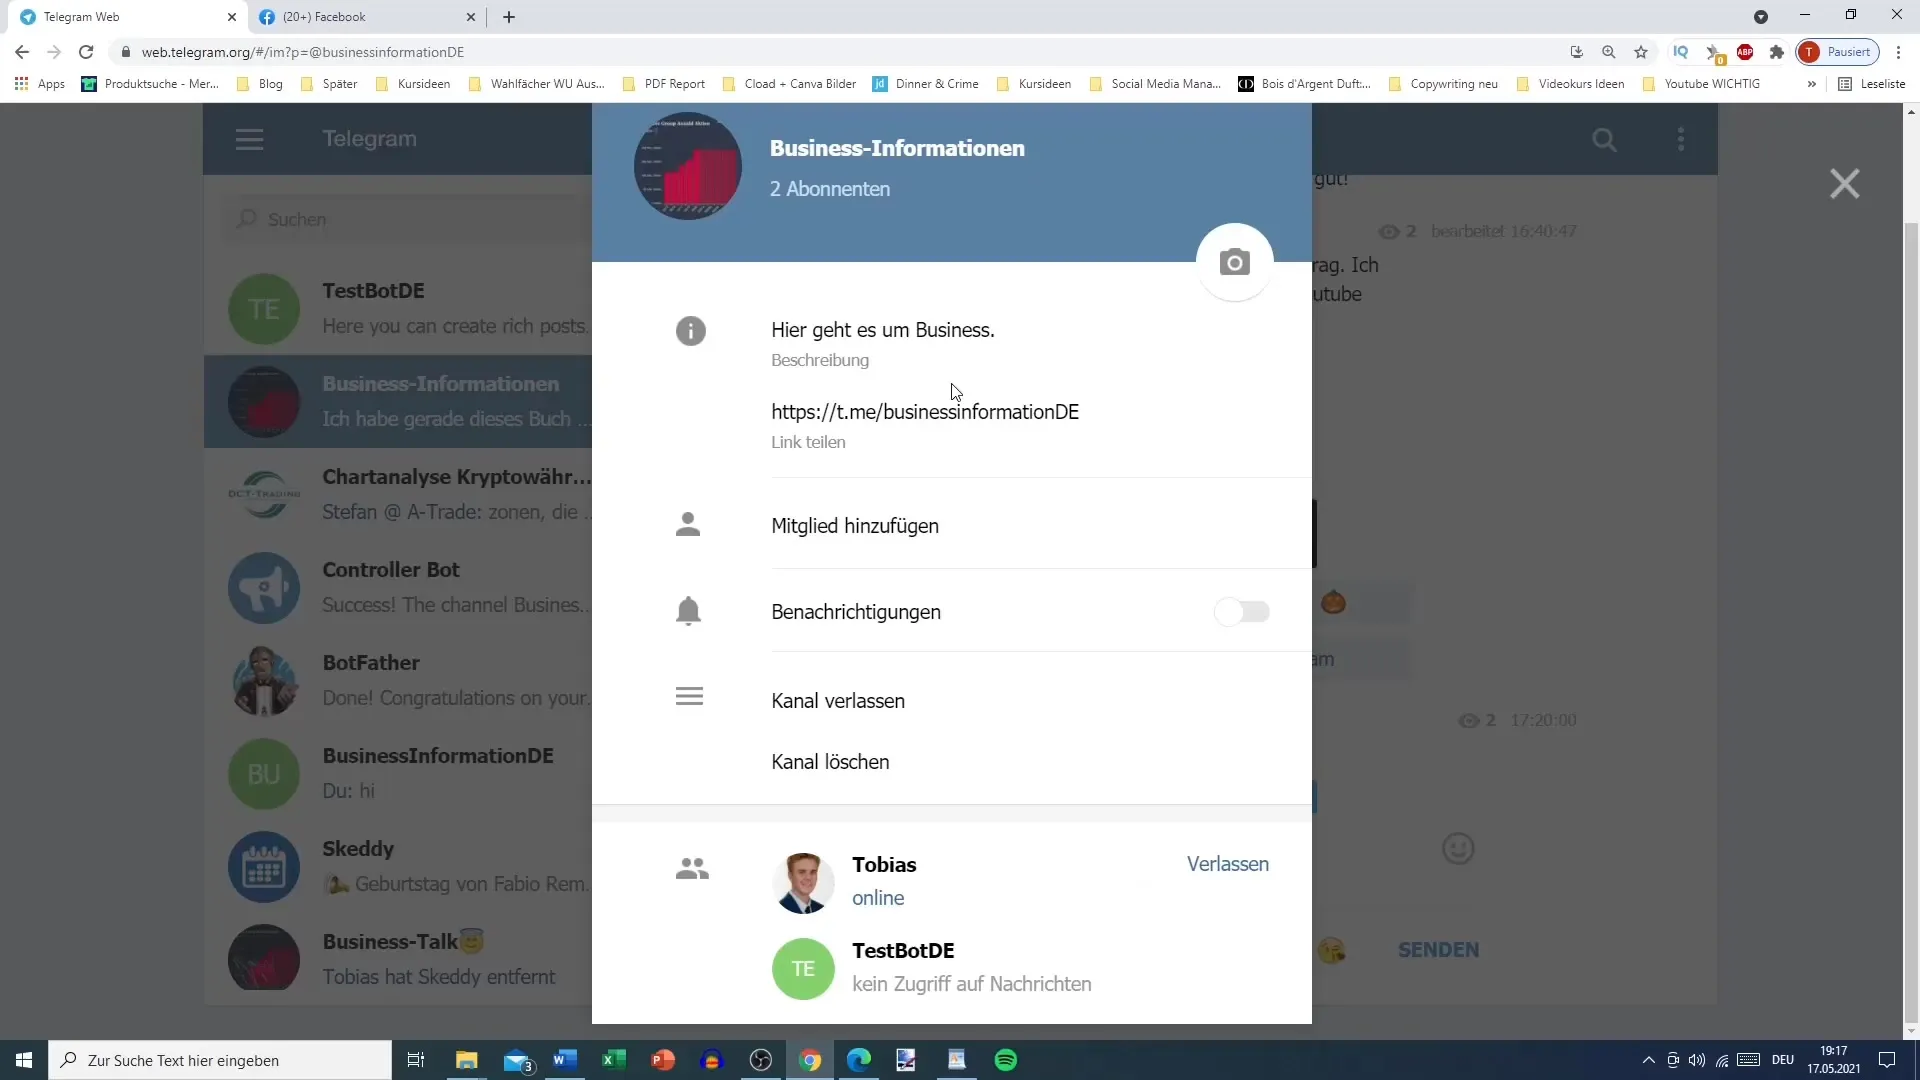Select the Telegram Web browser tab
The image size is (1920, 1080).
[128, 17]
